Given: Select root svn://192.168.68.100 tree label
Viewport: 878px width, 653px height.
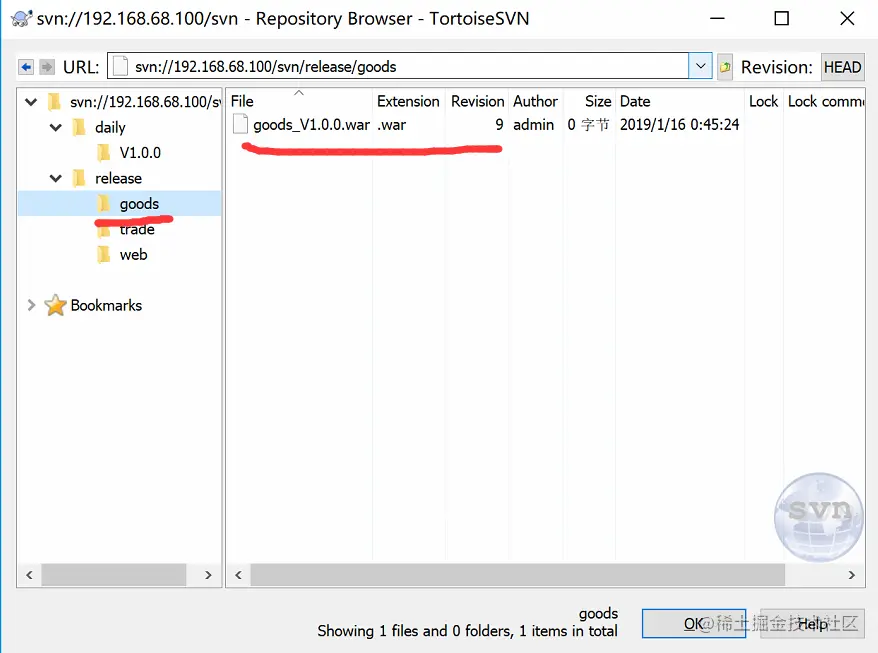Looking at the screenshot, I should (145, 102).
